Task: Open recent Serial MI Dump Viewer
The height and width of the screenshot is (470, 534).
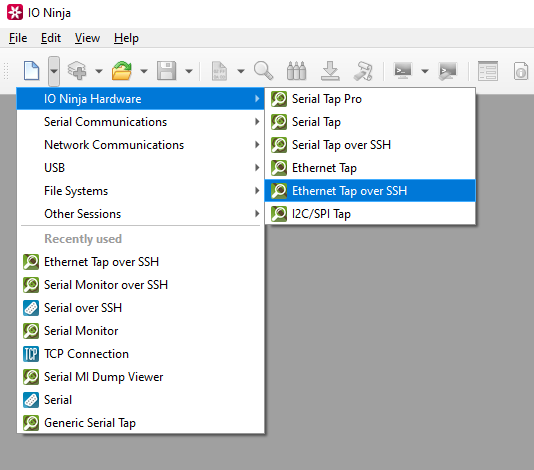Action: [x=141, y=377]
